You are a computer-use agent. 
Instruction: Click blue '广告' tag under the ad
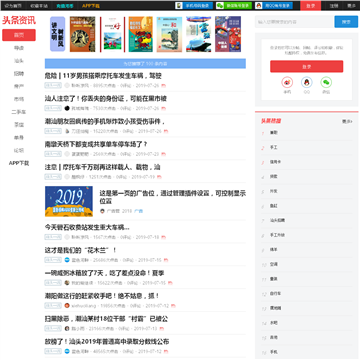point(138,211)
